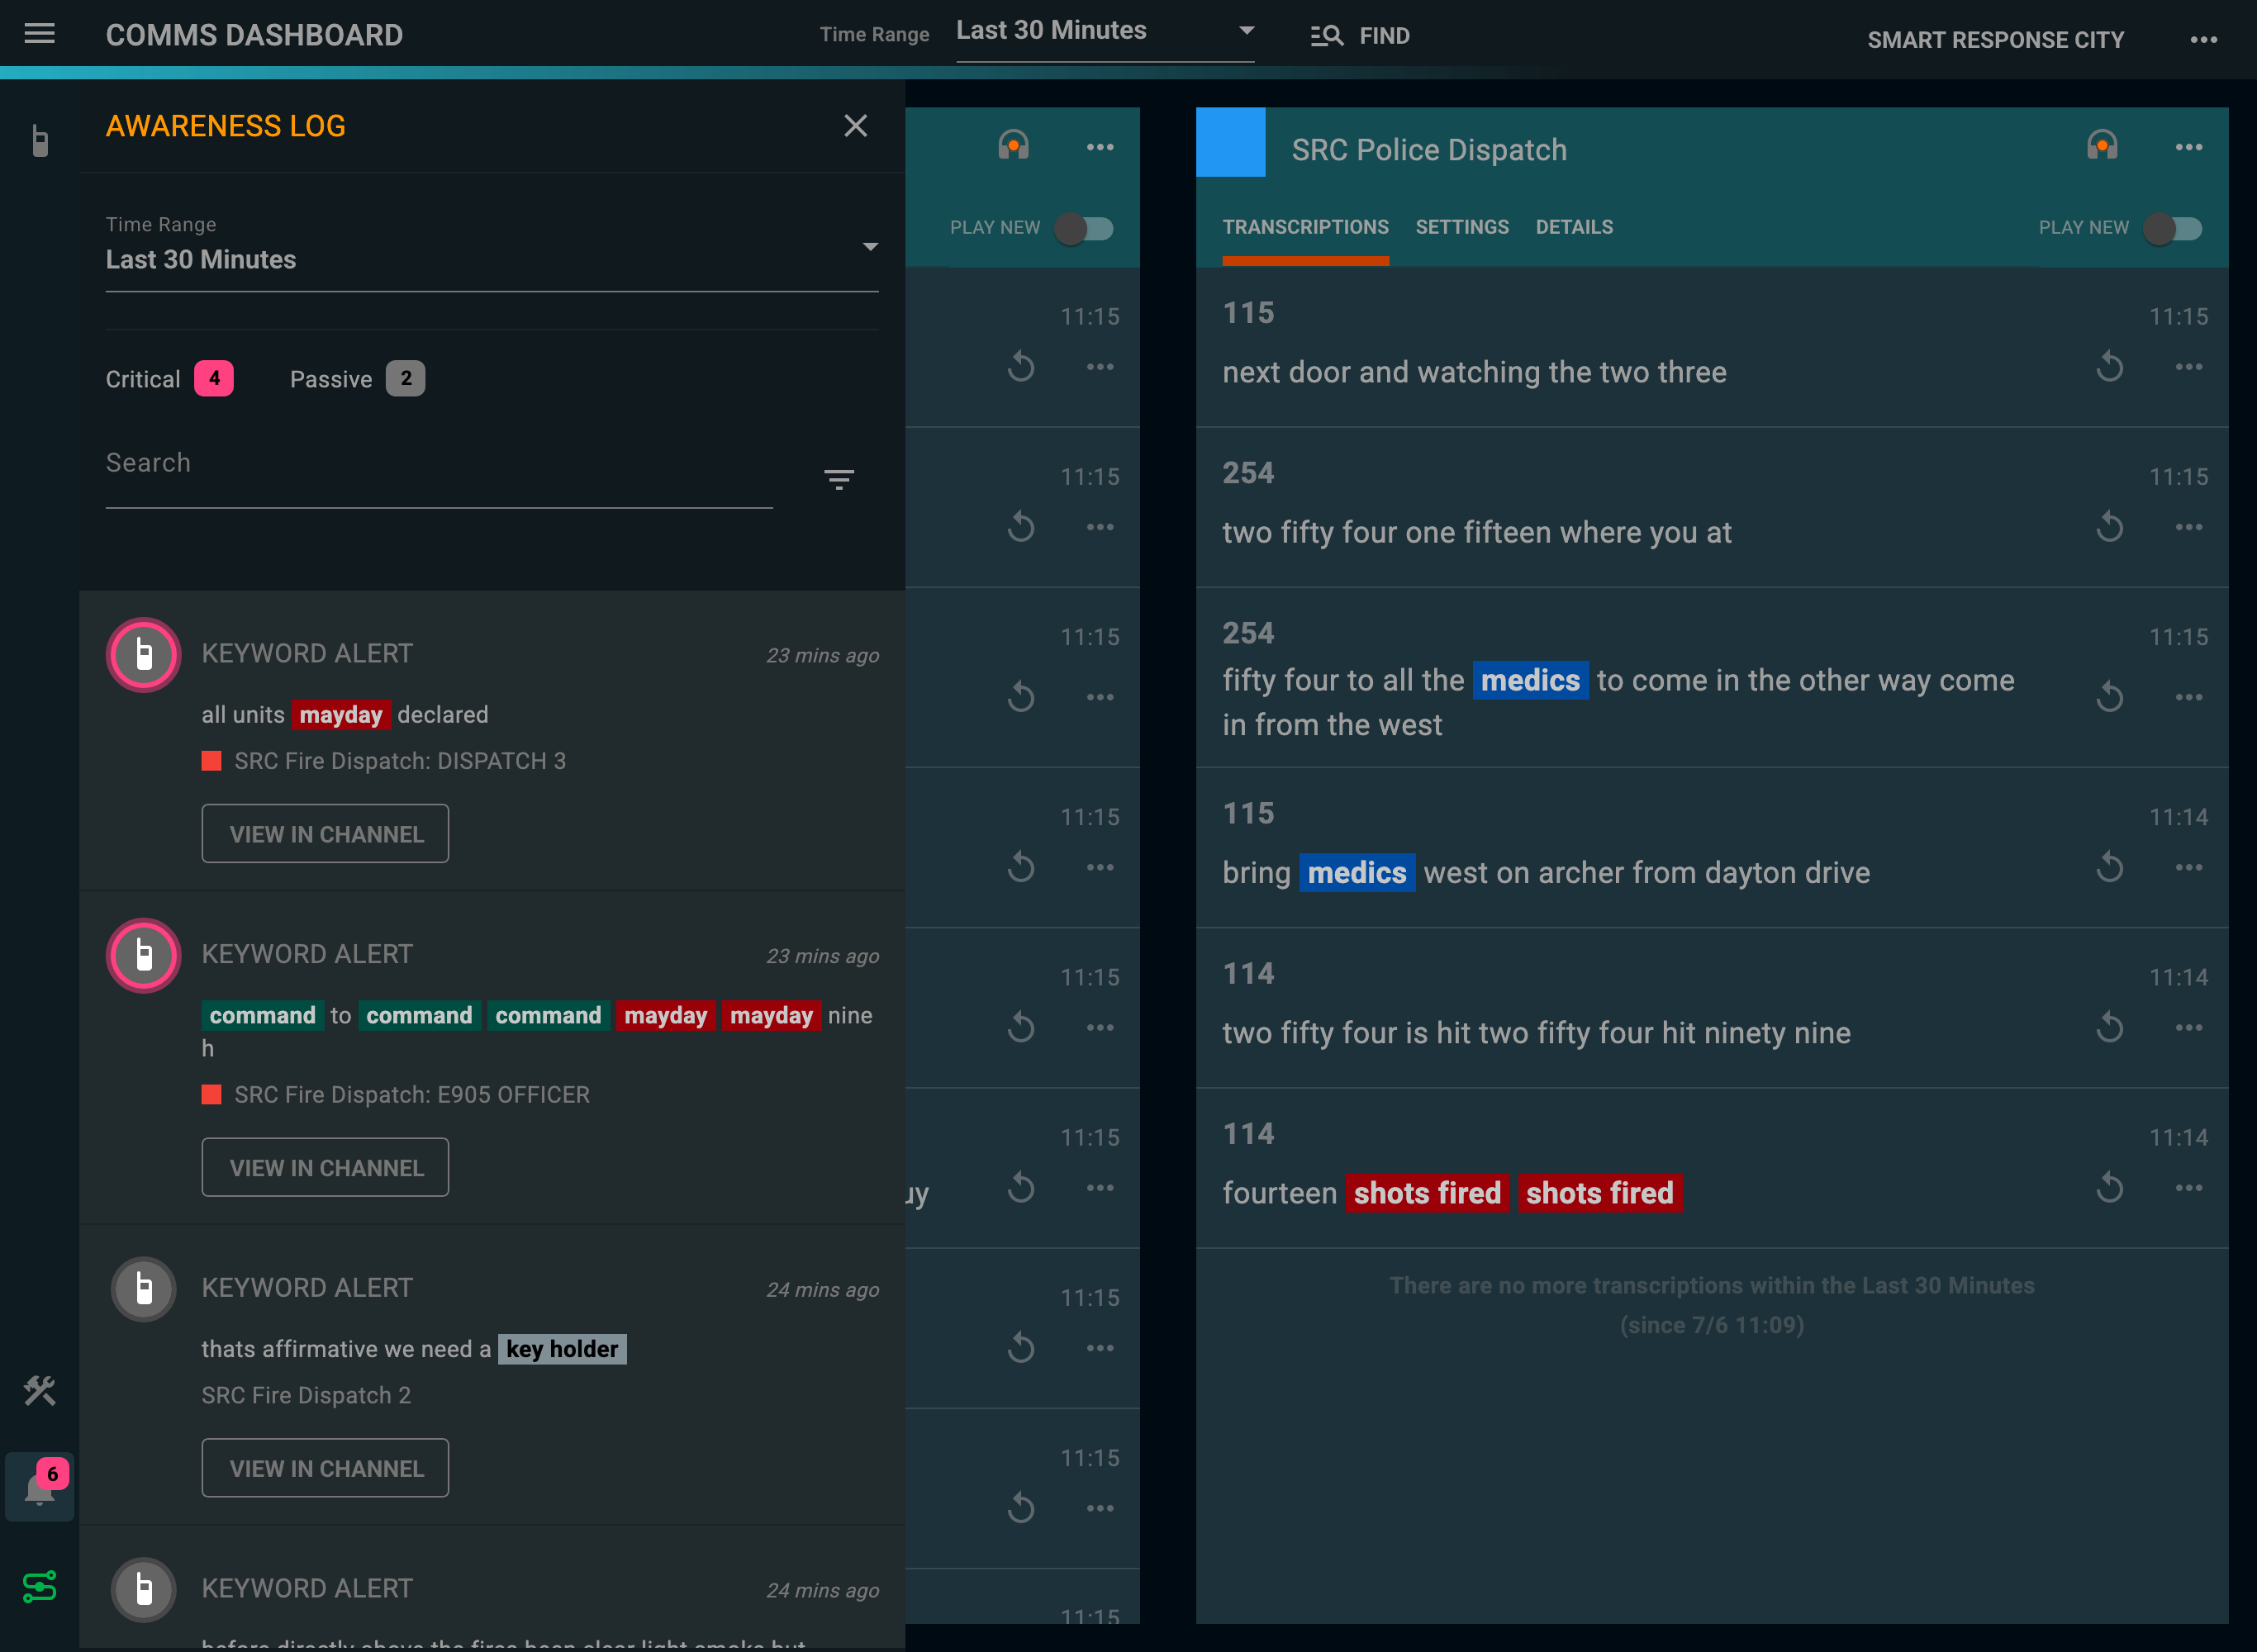Replay the 'next door and watching' transcription
The image size is (2257, 1652).
pyautogui.click(x=2110, y=367)
